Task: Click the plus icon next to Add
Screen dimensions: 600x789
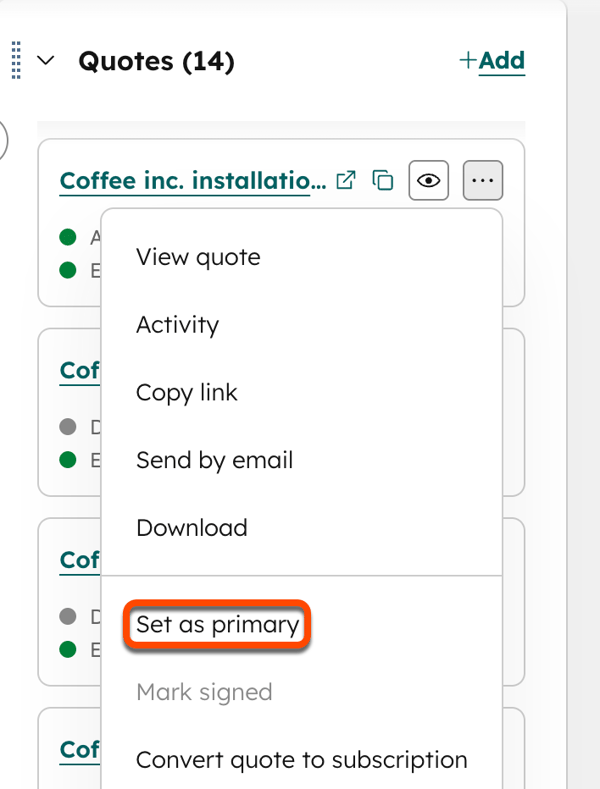Action: coord(468,60)
